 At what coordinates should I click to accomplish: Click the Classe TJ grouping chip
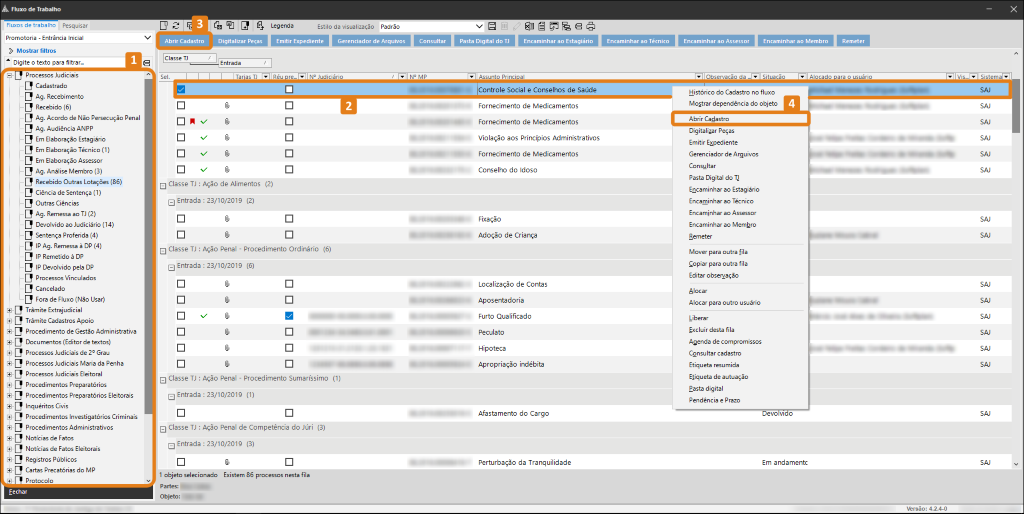click(x=189, y=58)
